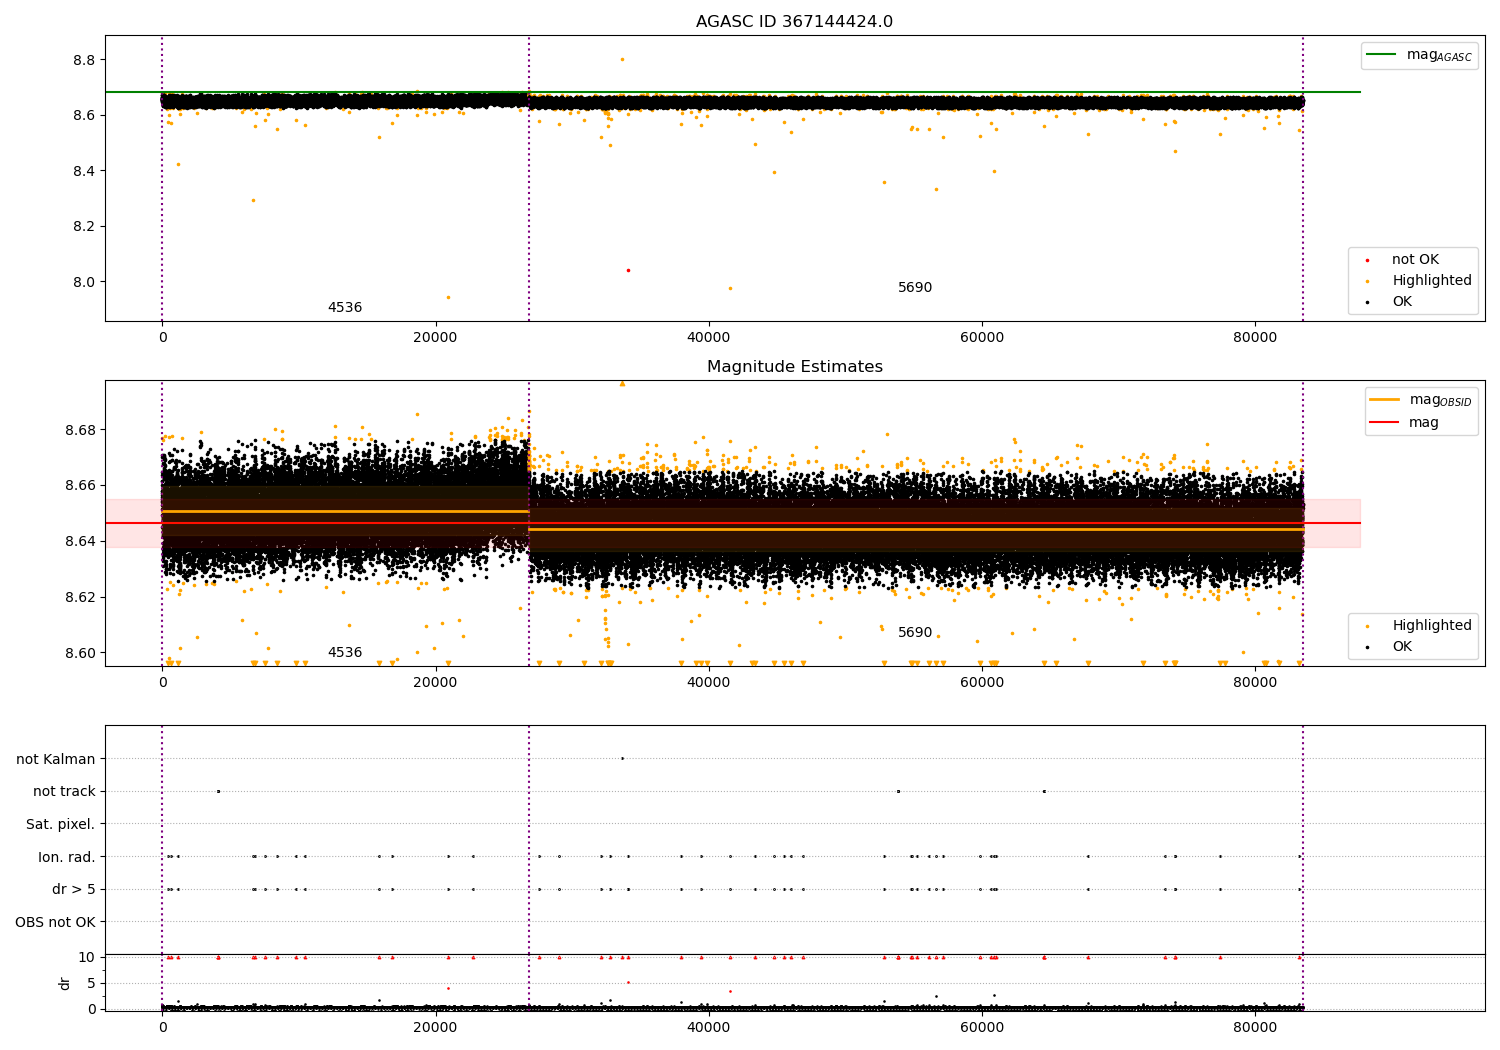Click the red 'mag' line swatch in legend
The width and height of the screenshot is (1500, 1050).
point(1386,423)
